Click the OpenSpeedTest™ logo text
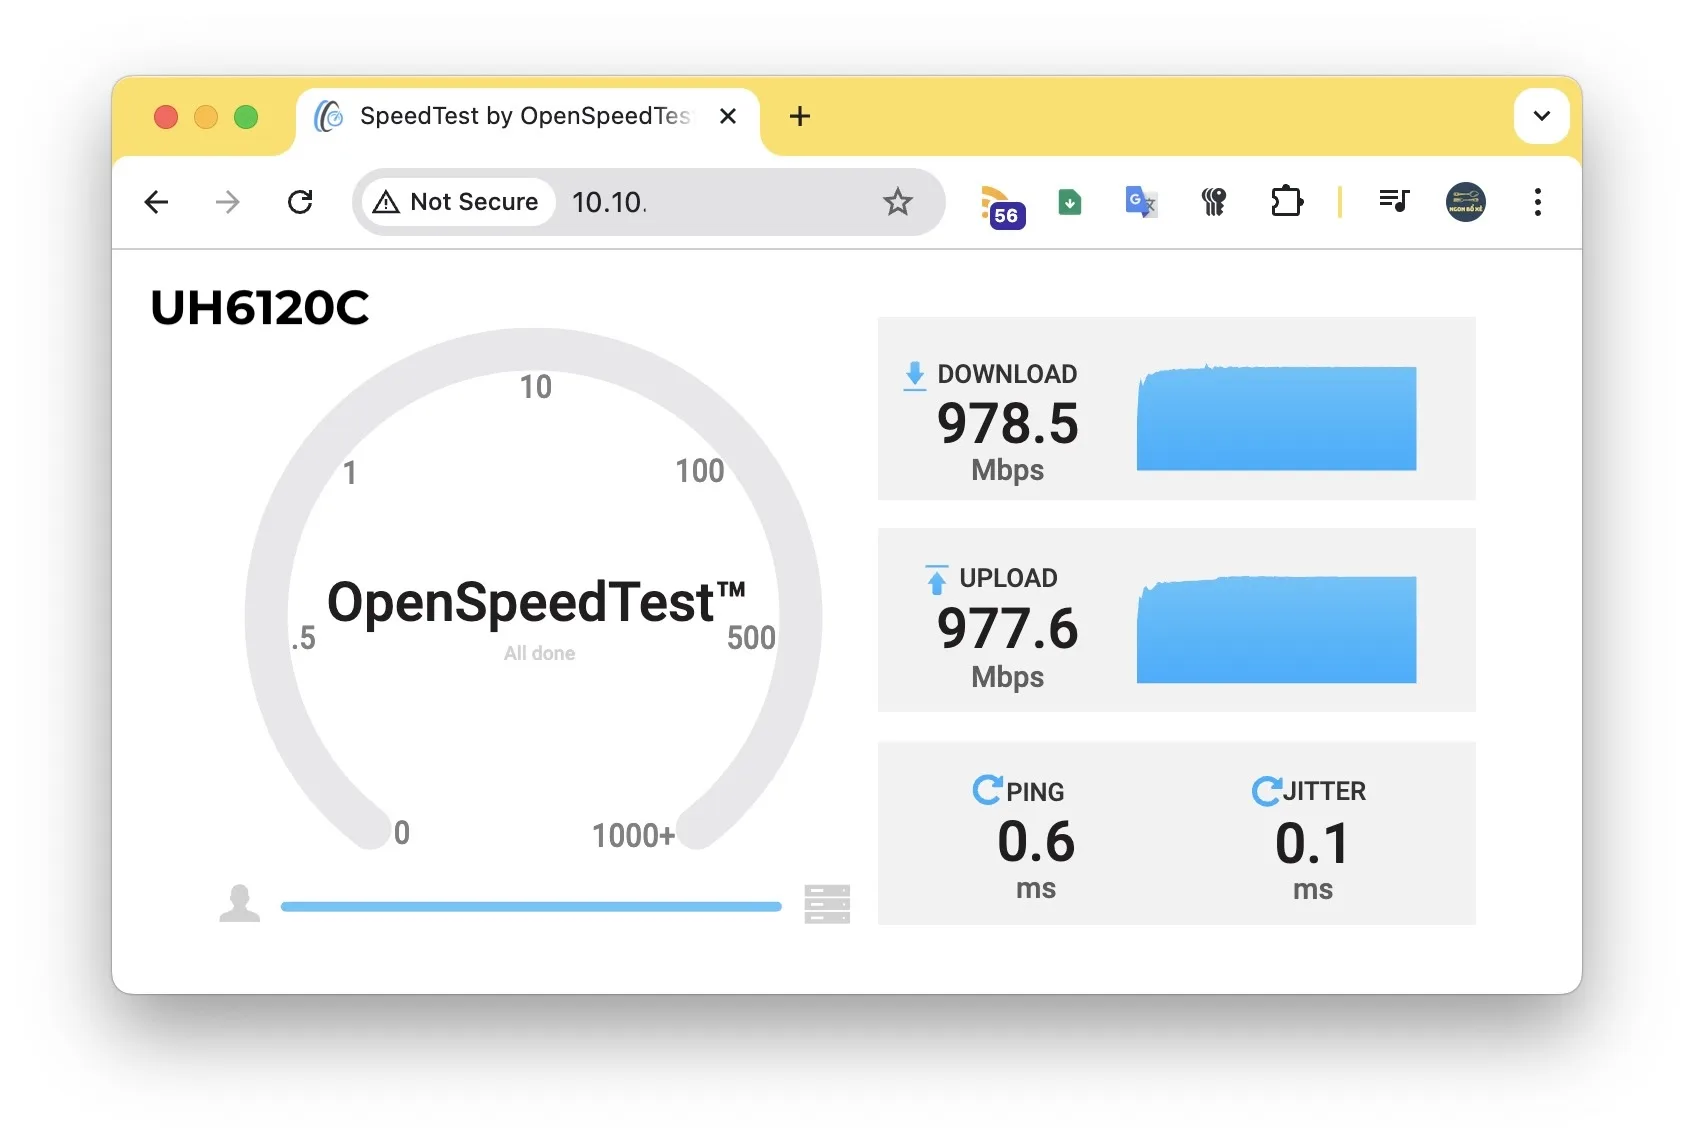 coord(536,603)
